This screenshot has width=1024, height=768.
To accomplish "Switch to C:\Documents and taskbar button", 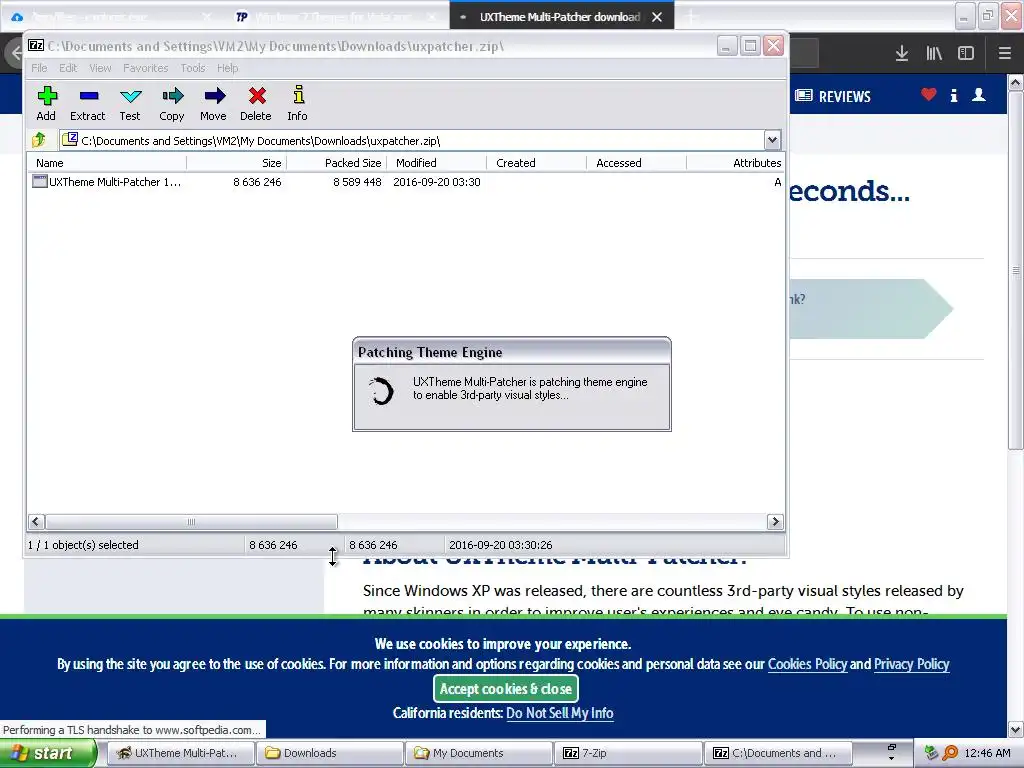I will coord(777,753).
